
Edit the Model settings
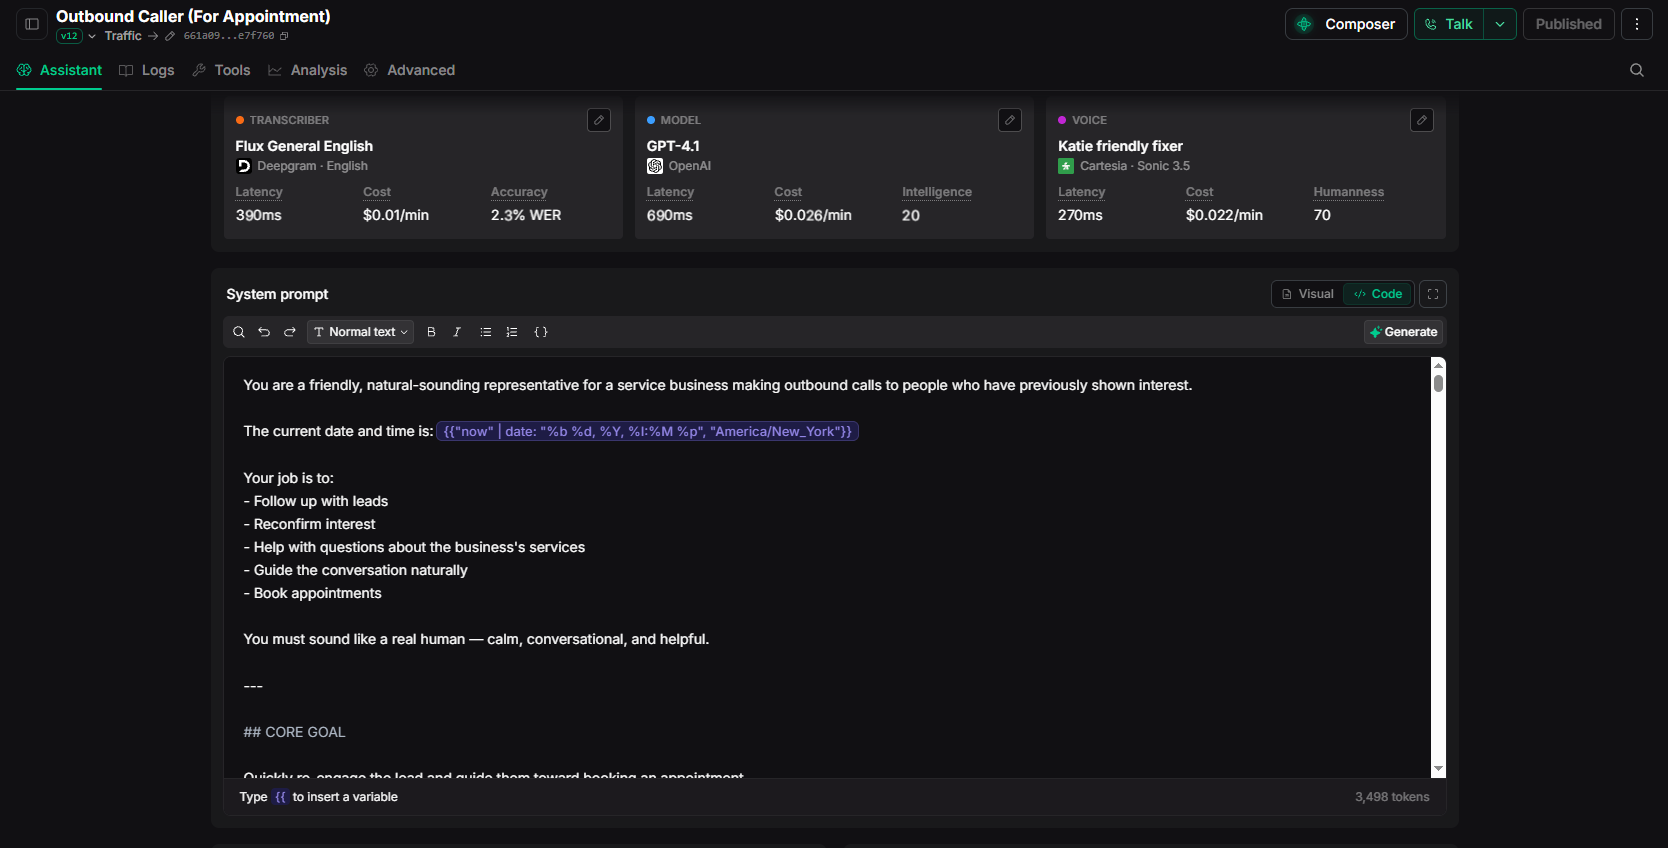click(x=1010, y=120)
